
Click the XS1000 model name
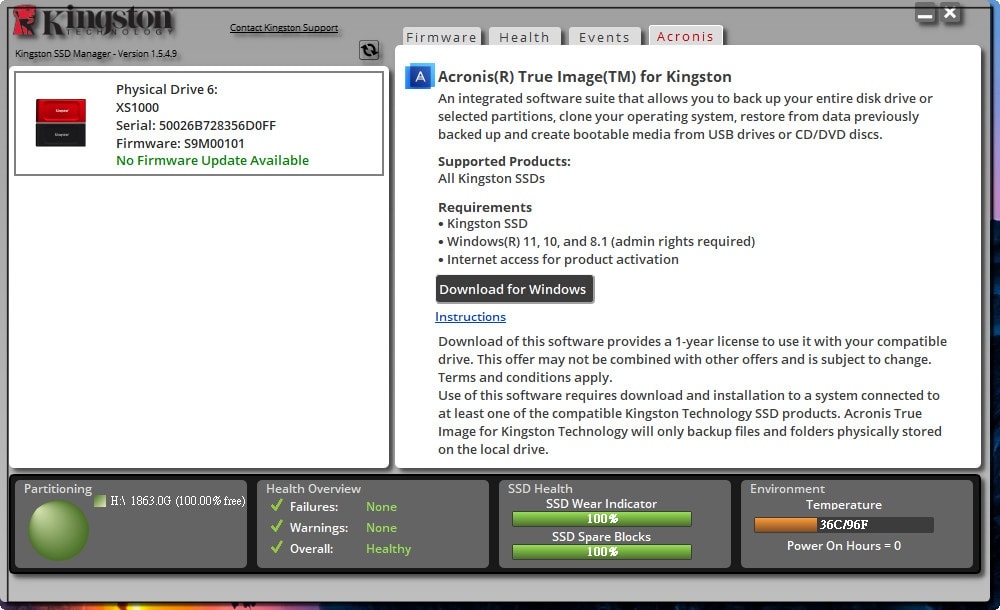click(x=137, y=107)
